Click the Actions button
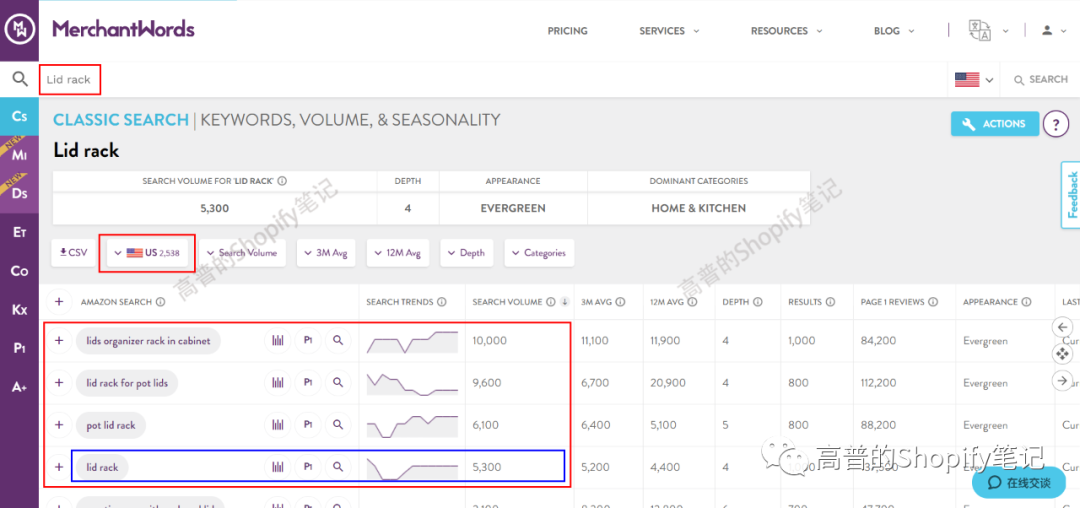This screenshot has height=508, width=1080. pos(994,124)
